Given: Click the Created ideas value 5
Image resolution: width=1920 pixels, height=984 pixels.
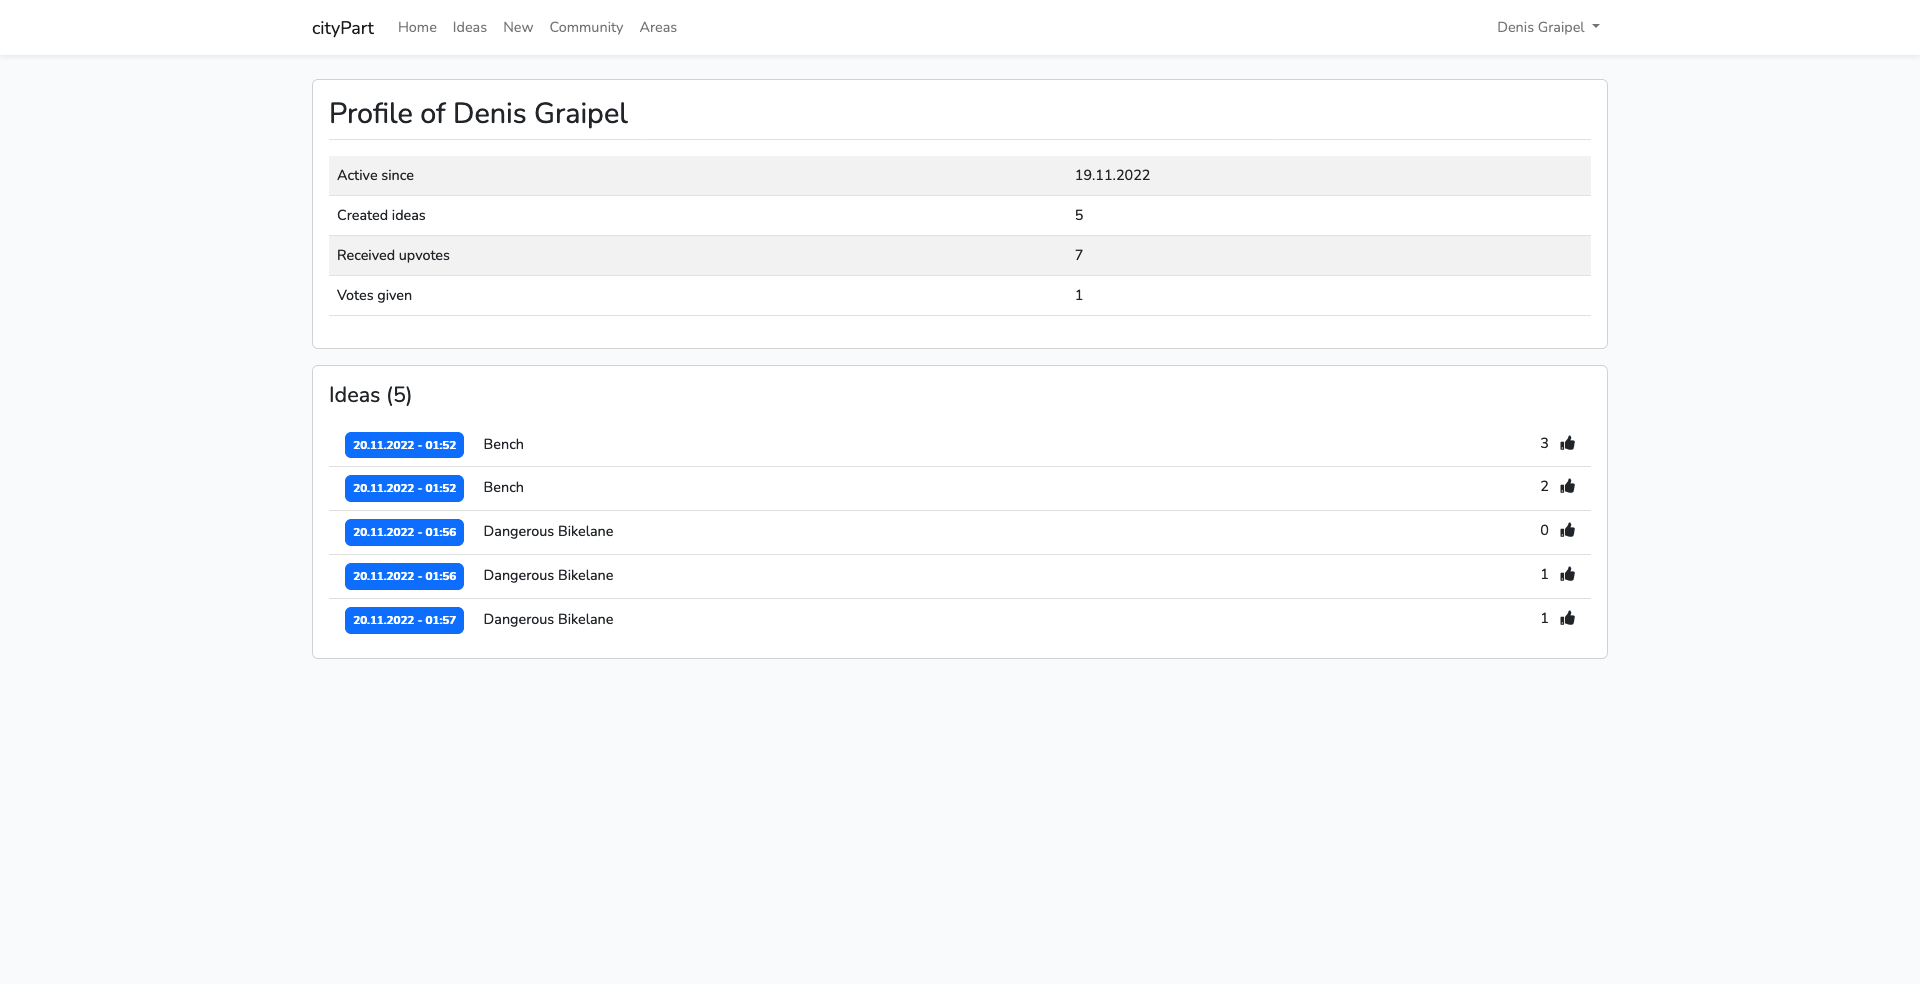Looking at the screenshot, I should [x=1079, y=215].
